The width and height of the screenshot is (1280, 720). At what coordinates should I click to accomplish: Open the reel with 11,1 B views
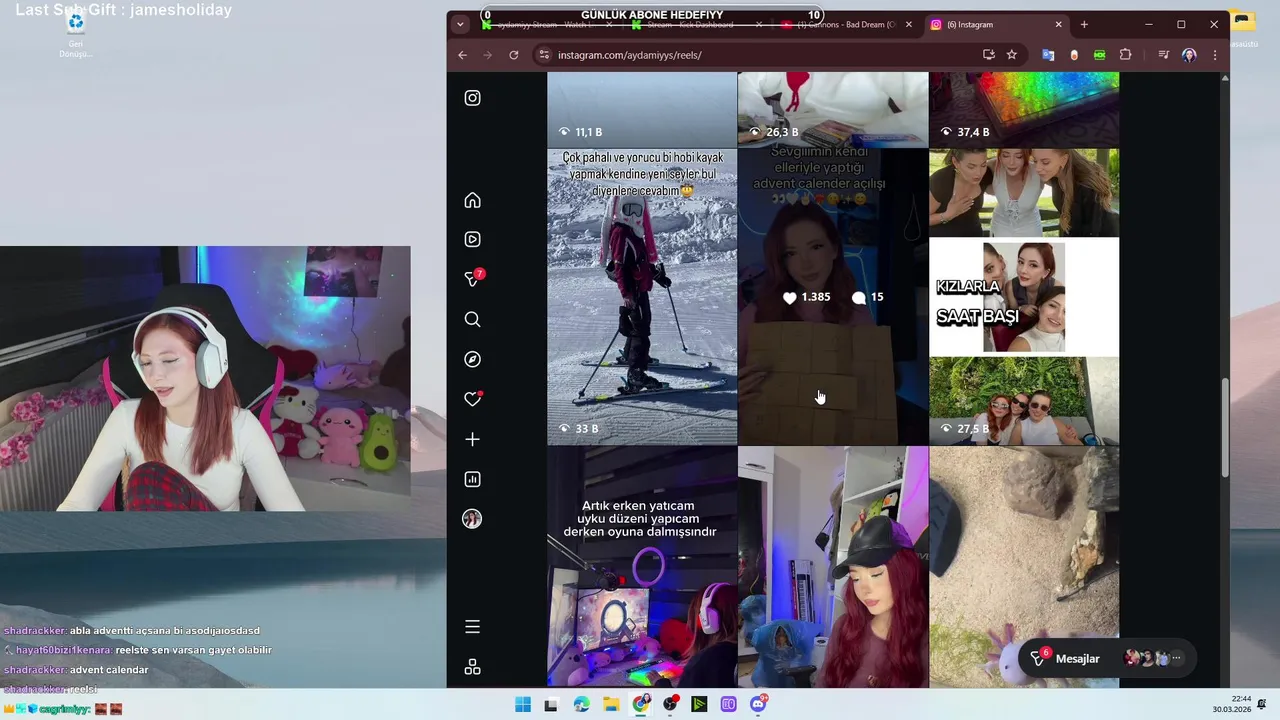pyautogui.click(x=642, y=110)
